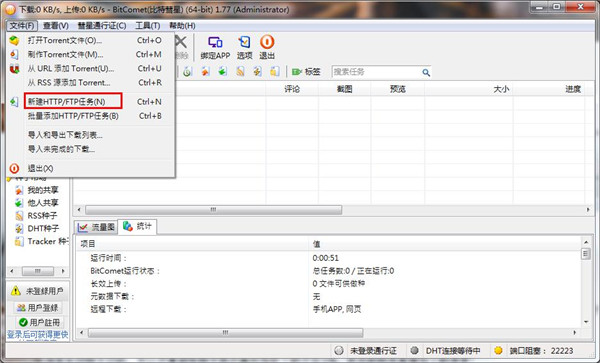Select RSS种子 in the sidebar
Image resolution: width=600 pixels, height=363 pixels.
point(36,215)
